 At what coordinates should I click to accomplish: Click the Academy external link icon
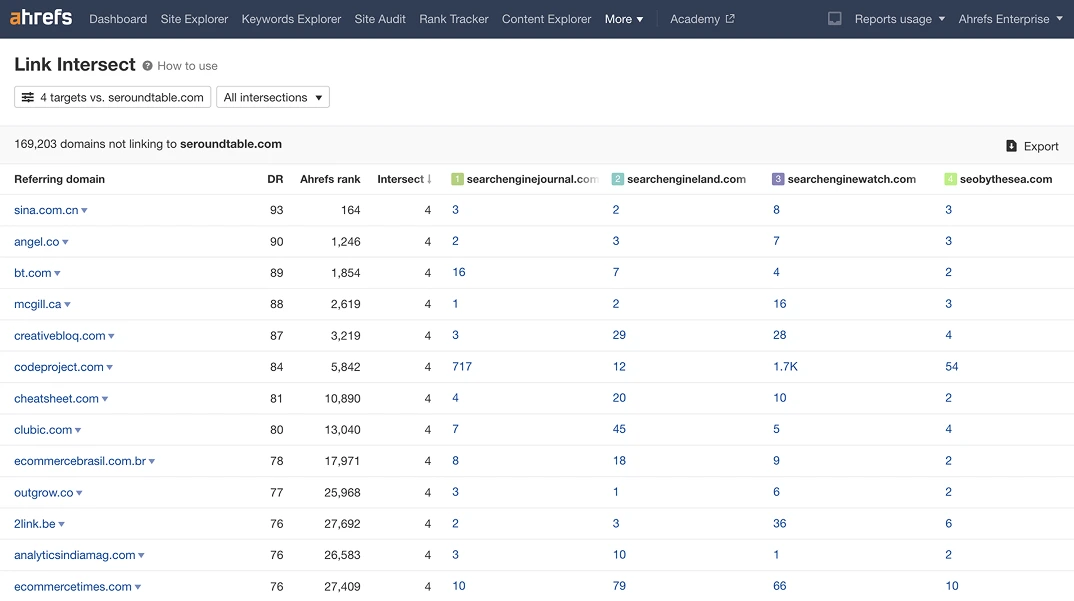[730, 19]
